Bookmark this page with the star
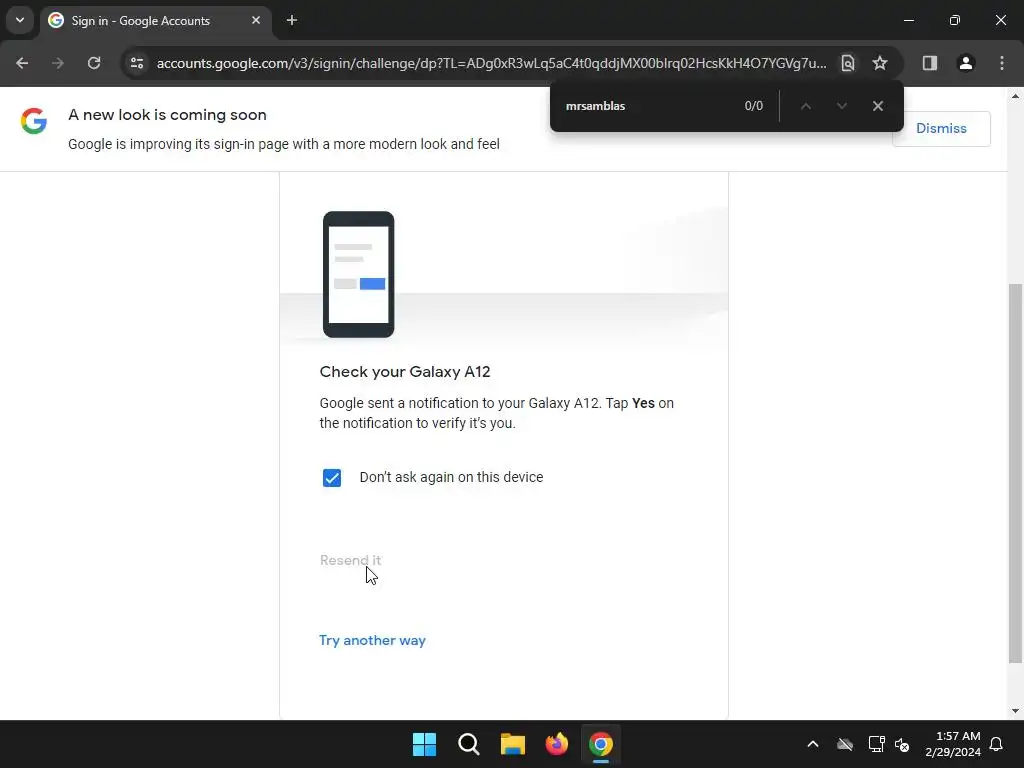 tap(880, 63)
